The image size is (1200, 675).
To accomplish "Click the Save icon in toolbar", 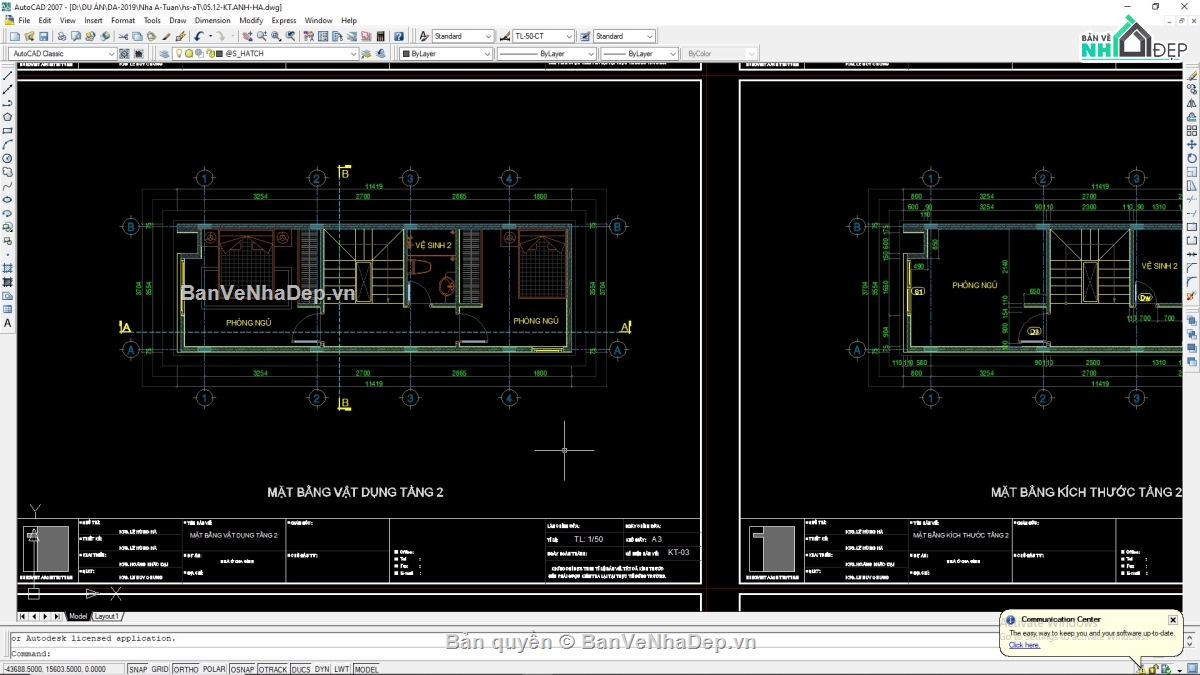I will 43,36.
